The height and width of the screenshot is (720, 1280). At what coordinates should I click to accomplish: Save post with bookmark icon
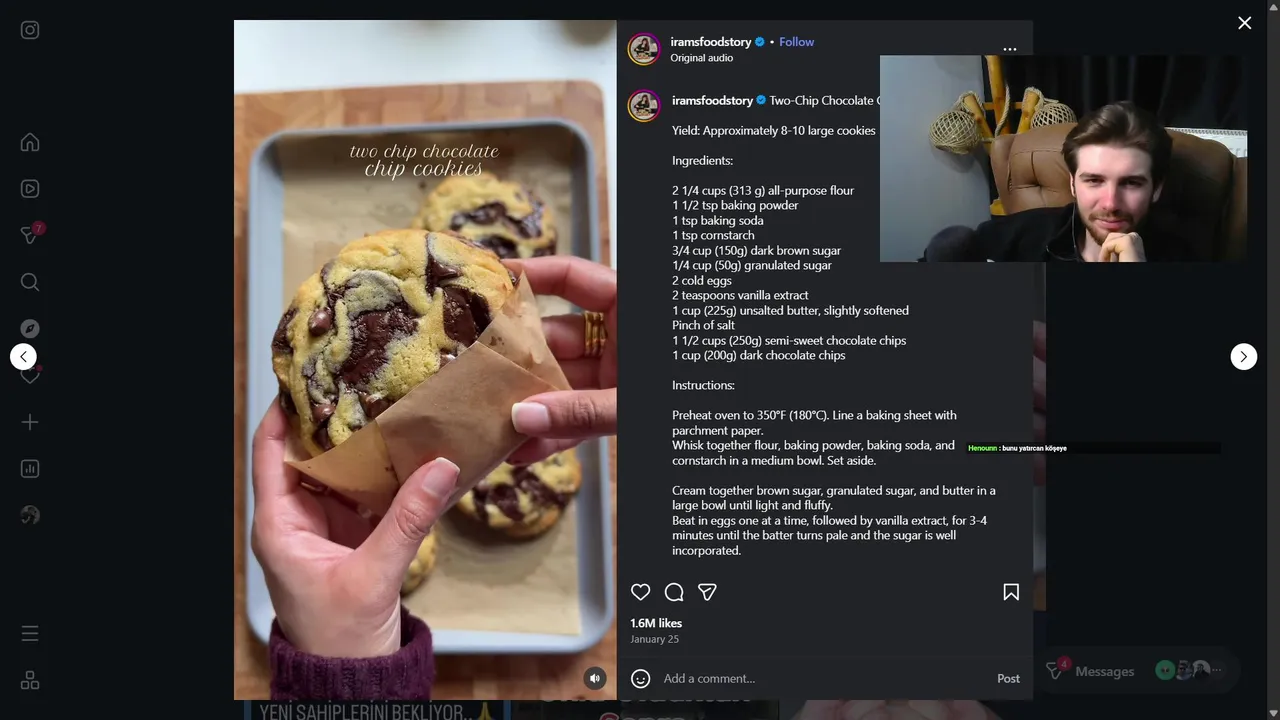point(1011,592)
